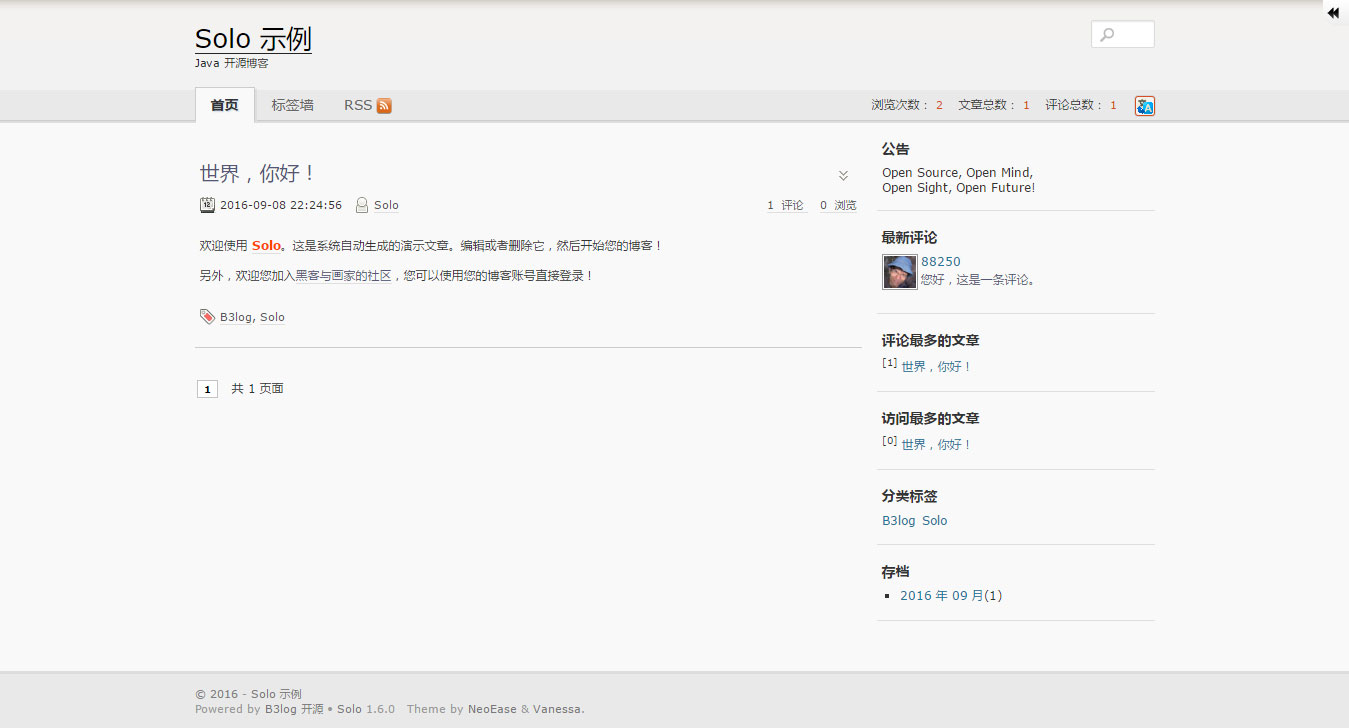Click the red tag icon before B3log
Image resolution: width=1349 pixels, height=728 pixels.
click(207, 317)
